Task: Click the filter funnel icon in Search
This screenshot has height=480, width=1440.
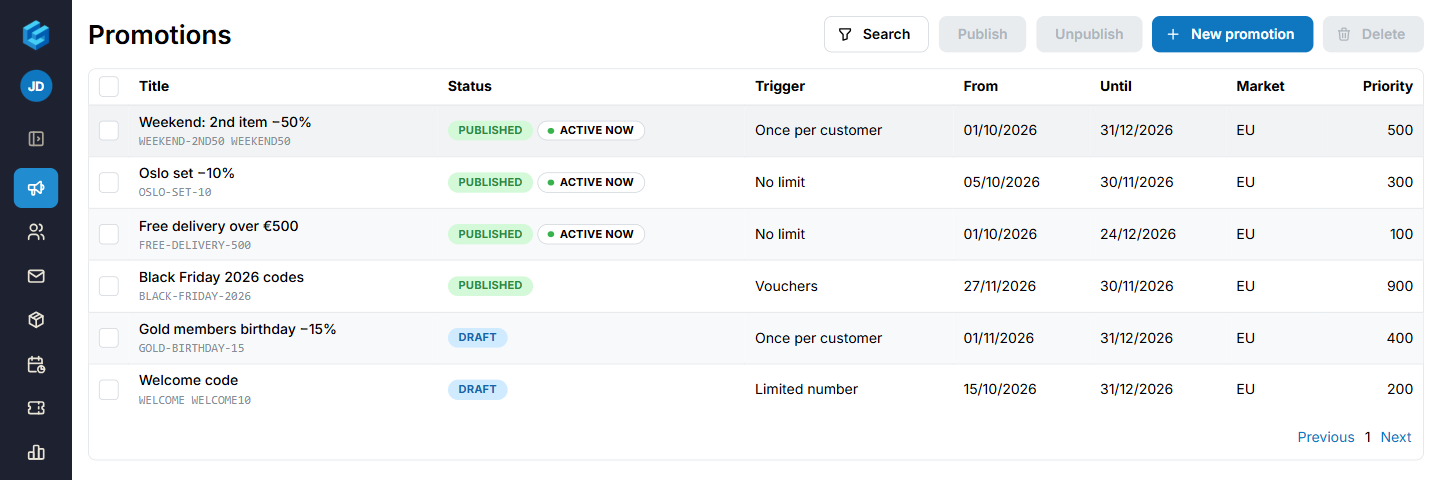Action: pos(845,34)
